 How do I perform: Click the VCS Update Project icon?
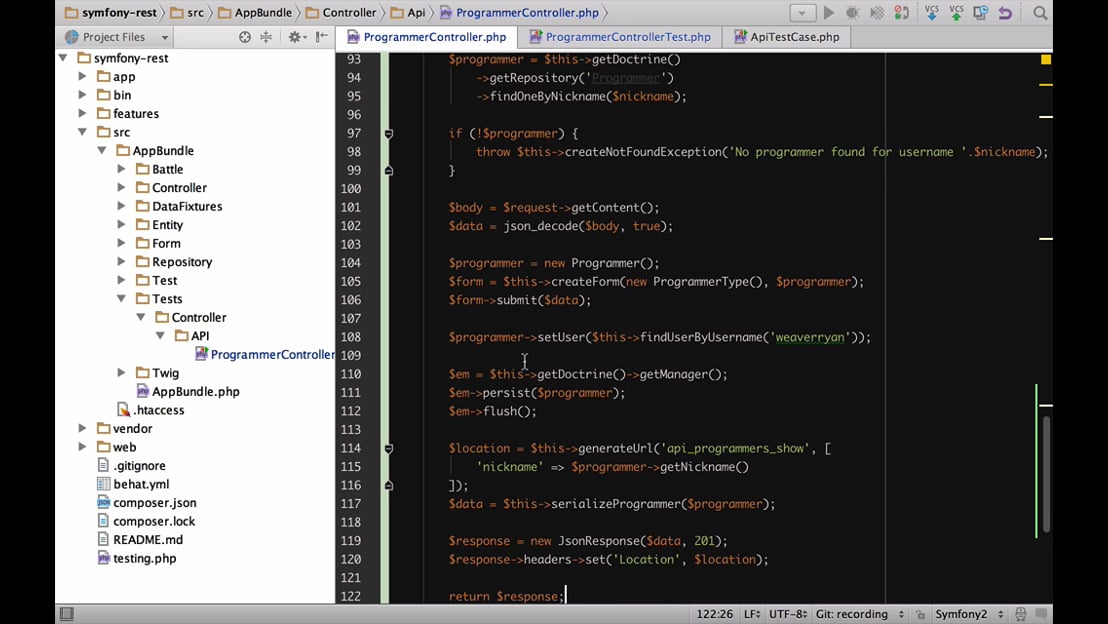tap(932, 12)
